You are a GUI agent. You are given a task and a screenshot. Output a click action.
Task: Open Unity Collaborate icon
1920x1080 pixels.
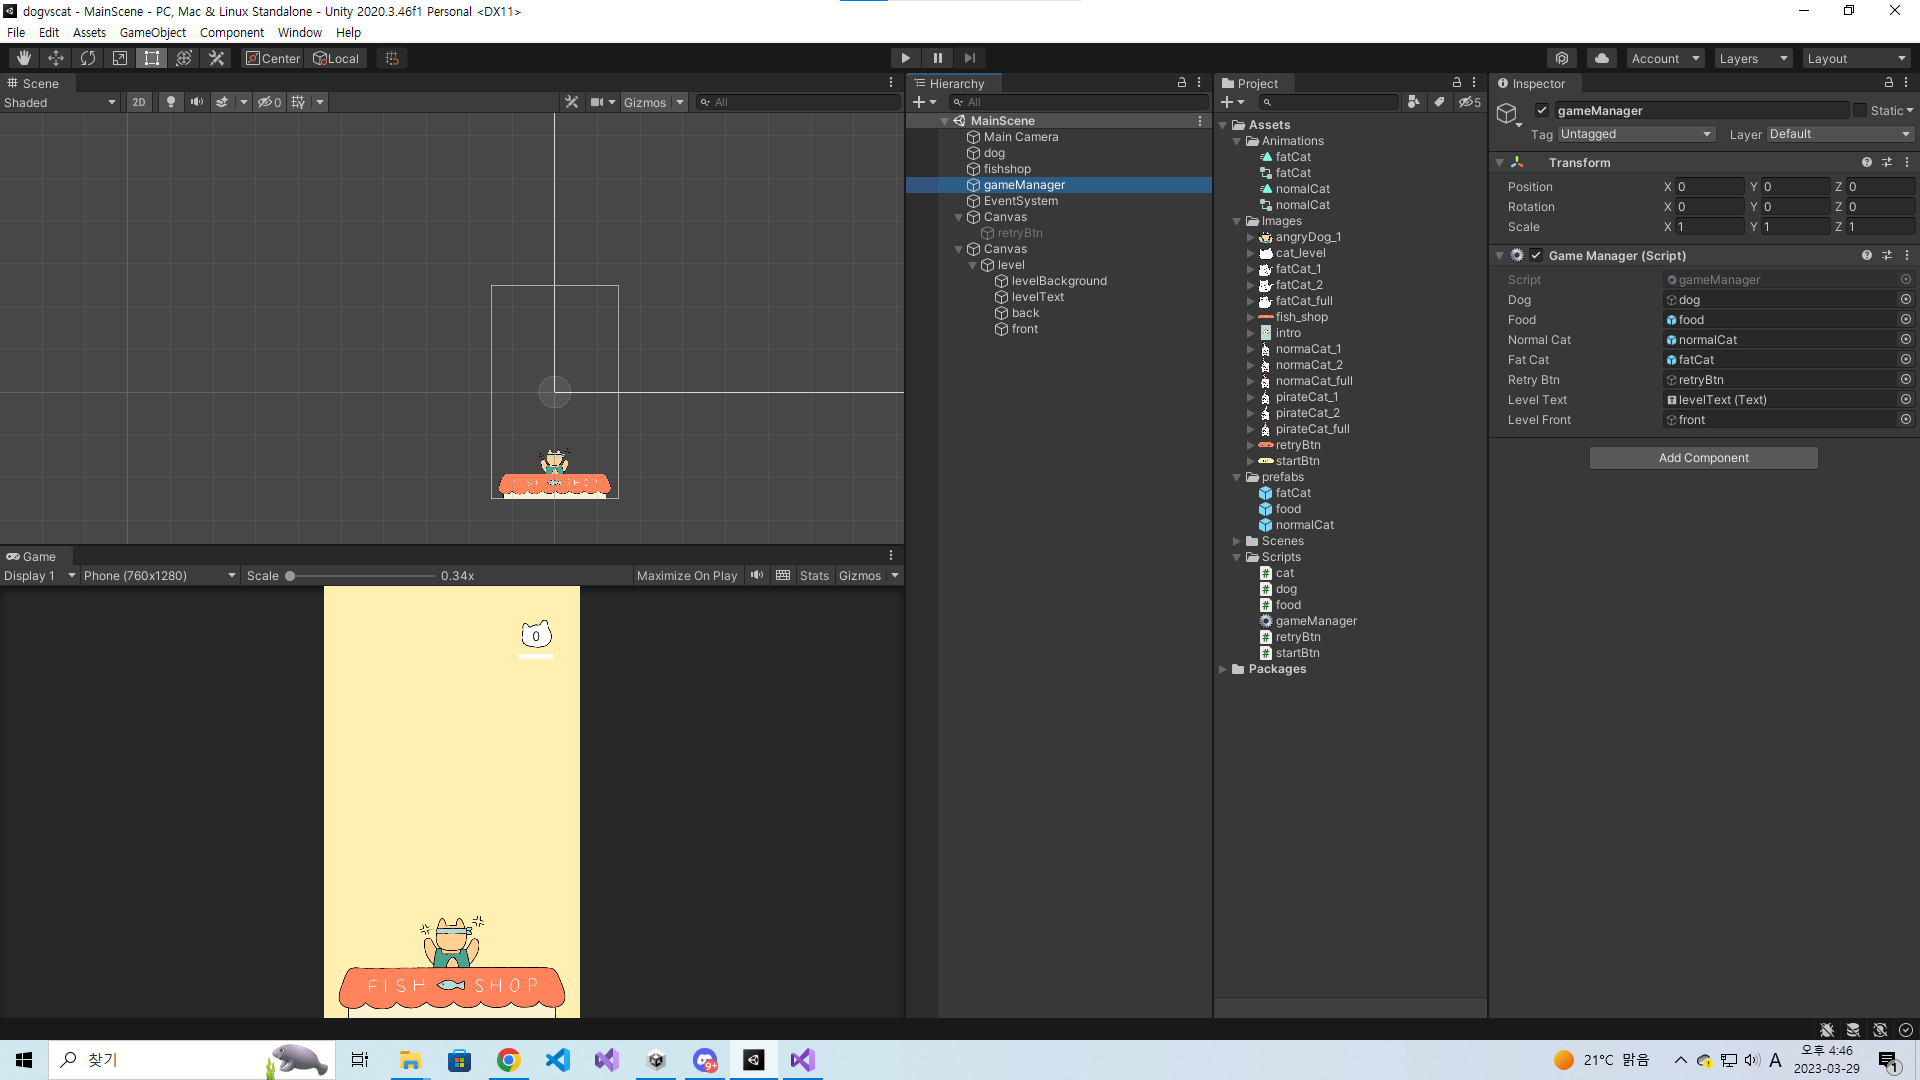click(1562, 58)
